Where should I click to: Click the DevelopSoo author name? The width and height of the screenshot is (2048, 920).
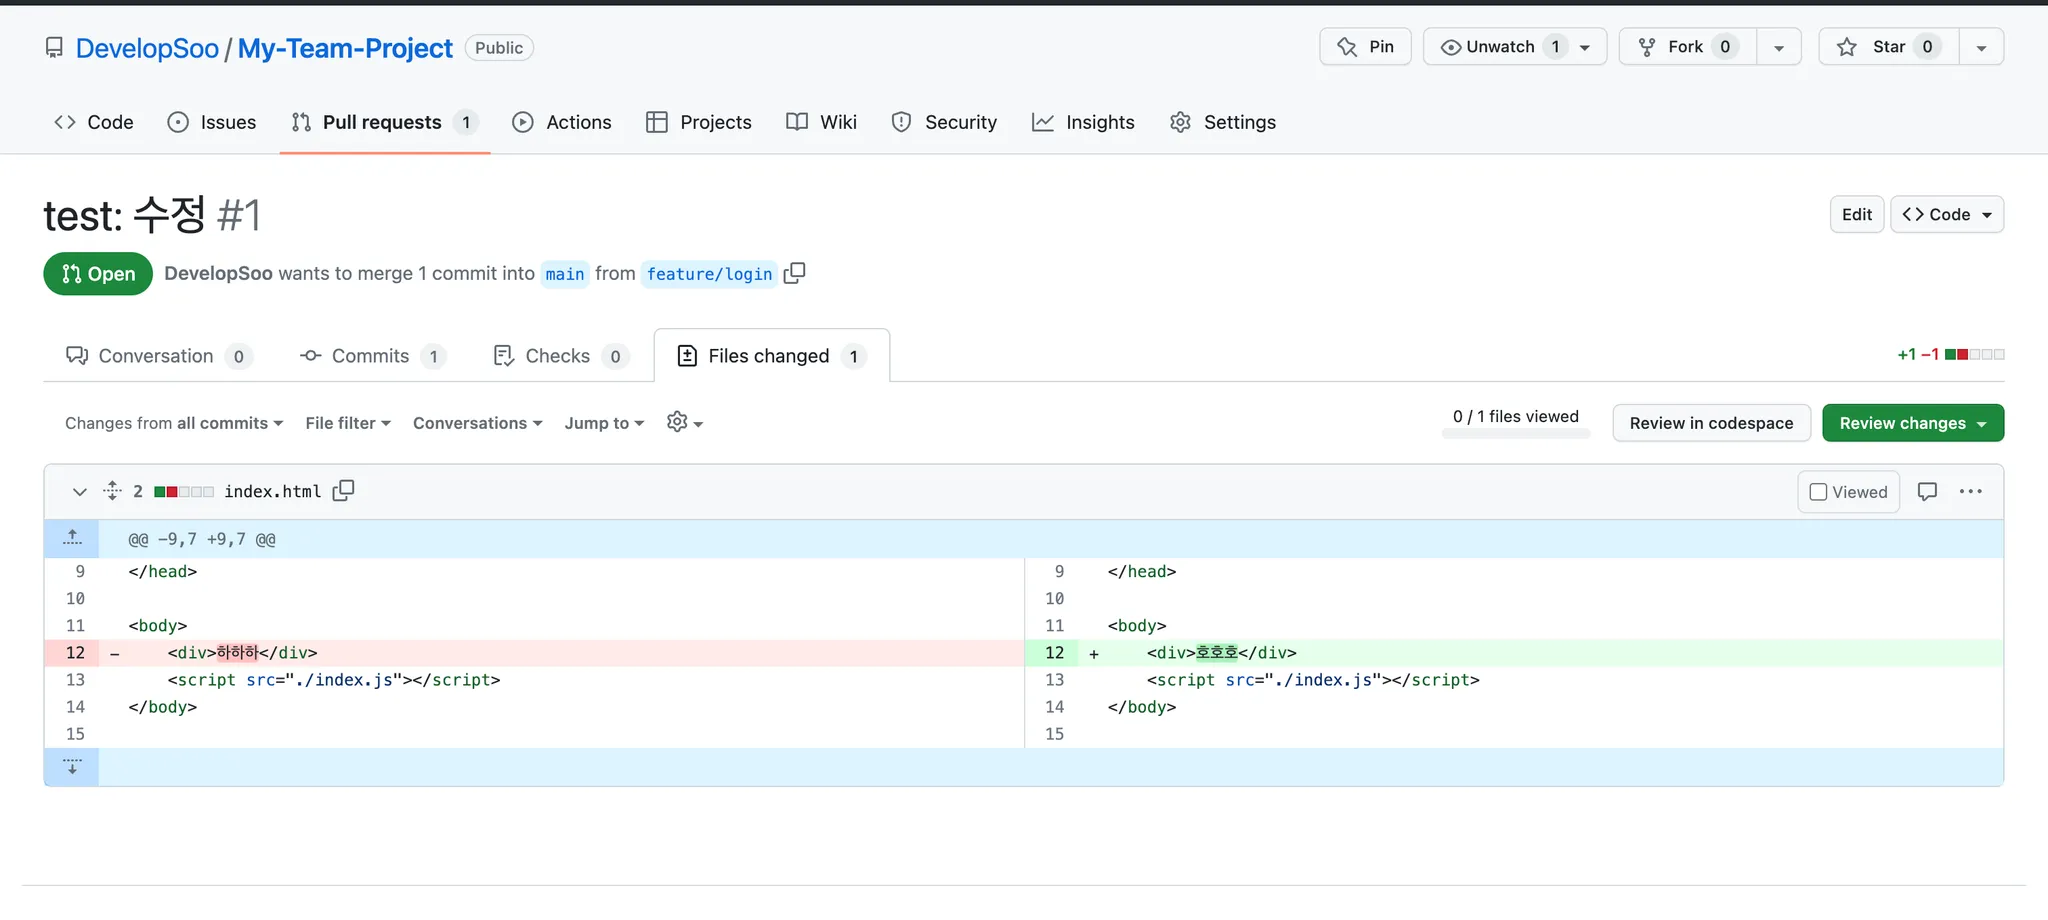218,273
